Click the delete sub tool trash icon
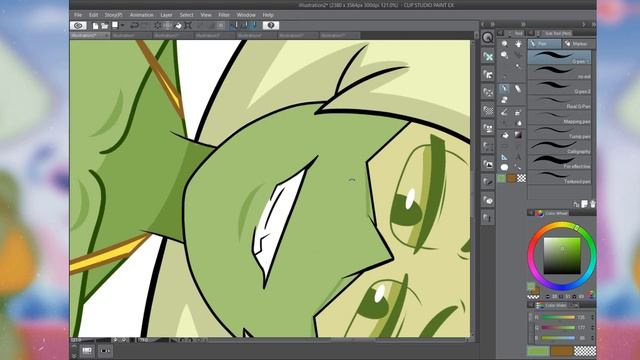The image size is (640, 360). click(x=592, y=204)
